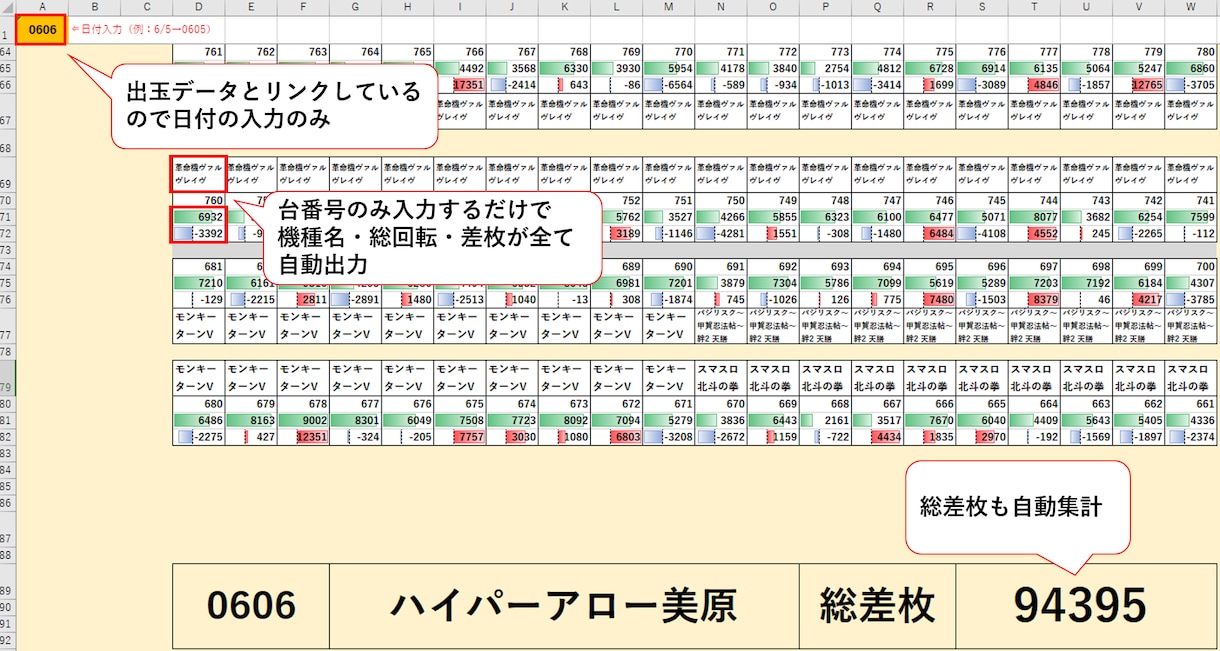Viewport: 1220px width, 651px height.
Task: Select the cell showing -3785
Action: coord(1191,299)
